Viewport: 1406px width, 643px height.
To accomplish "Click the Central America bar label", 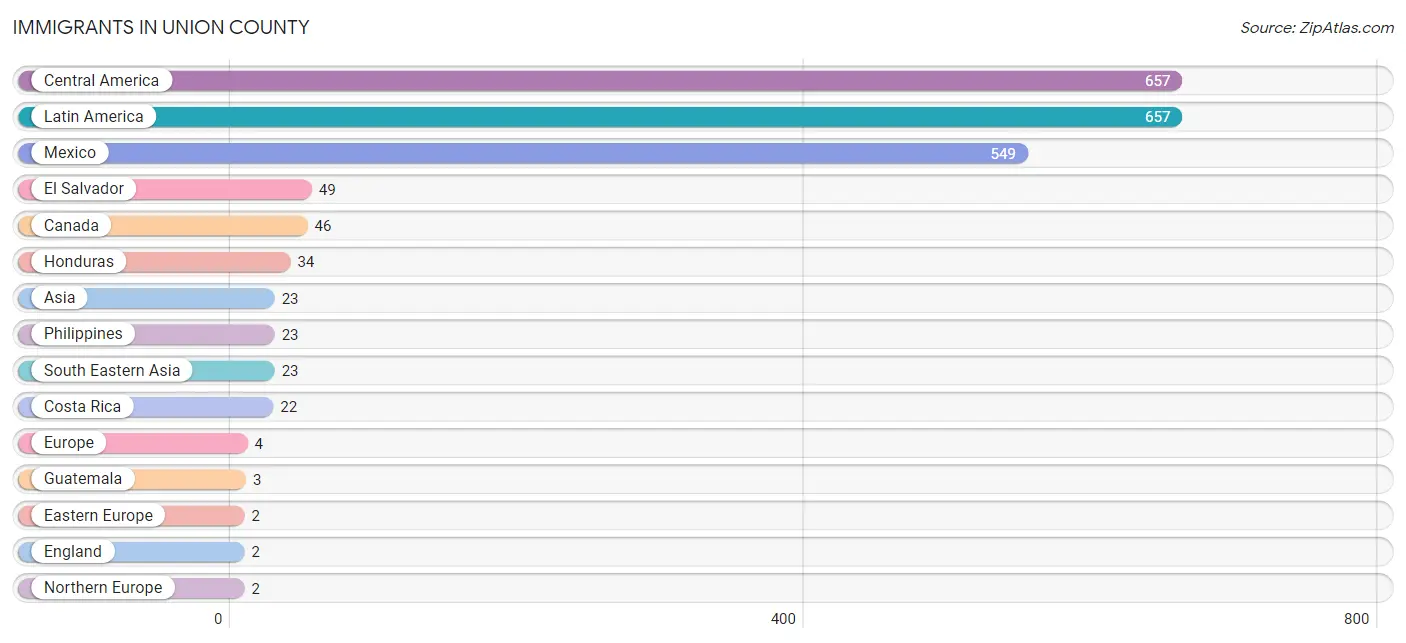I will pos(101,81).
